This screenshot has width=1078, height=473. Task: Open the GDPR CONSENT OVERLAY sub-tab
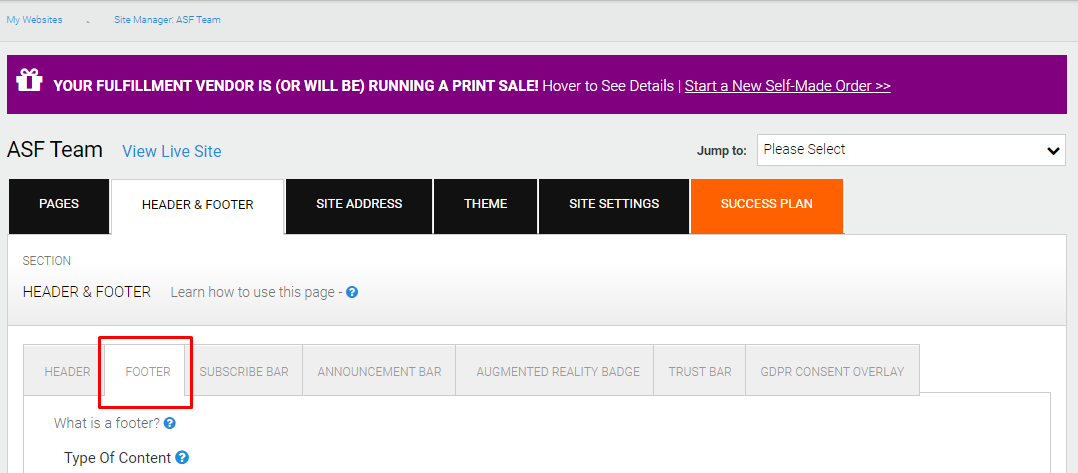pyautogui.click(x=832, y=372)
